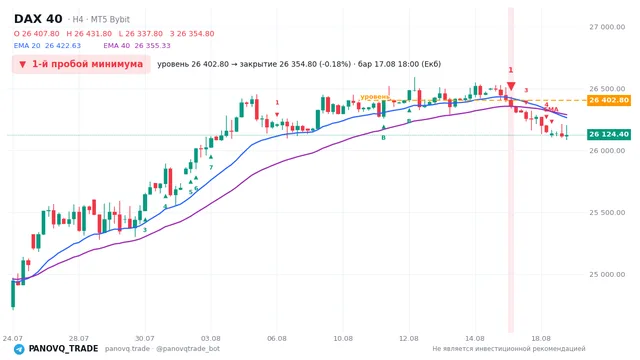The height and width of the screenshot is (360, 640).
Task: Click the green '7' signal marker
Action: click(x=211, y=167)
